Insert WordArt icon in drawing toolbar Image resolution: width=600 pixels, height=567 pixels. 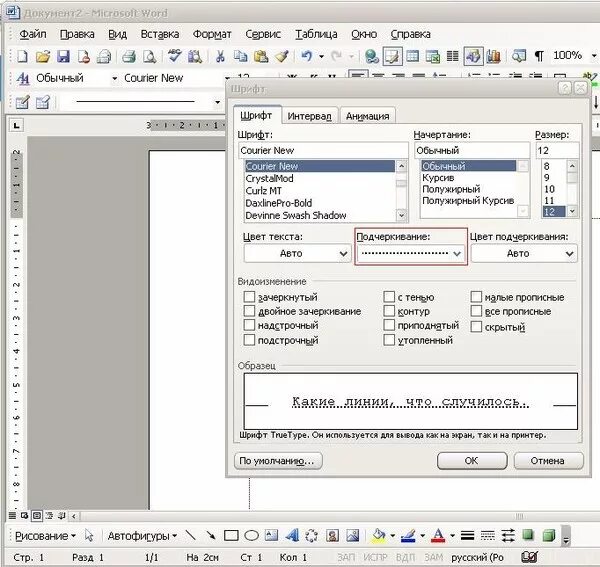point(292,535)
